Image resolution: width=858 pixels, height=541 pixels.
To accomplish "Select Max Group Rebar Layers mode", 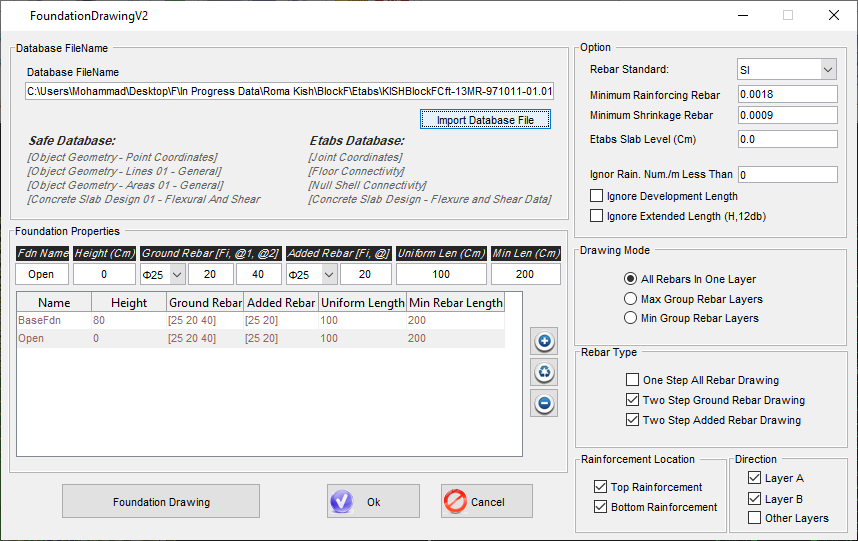I will 630,299.
